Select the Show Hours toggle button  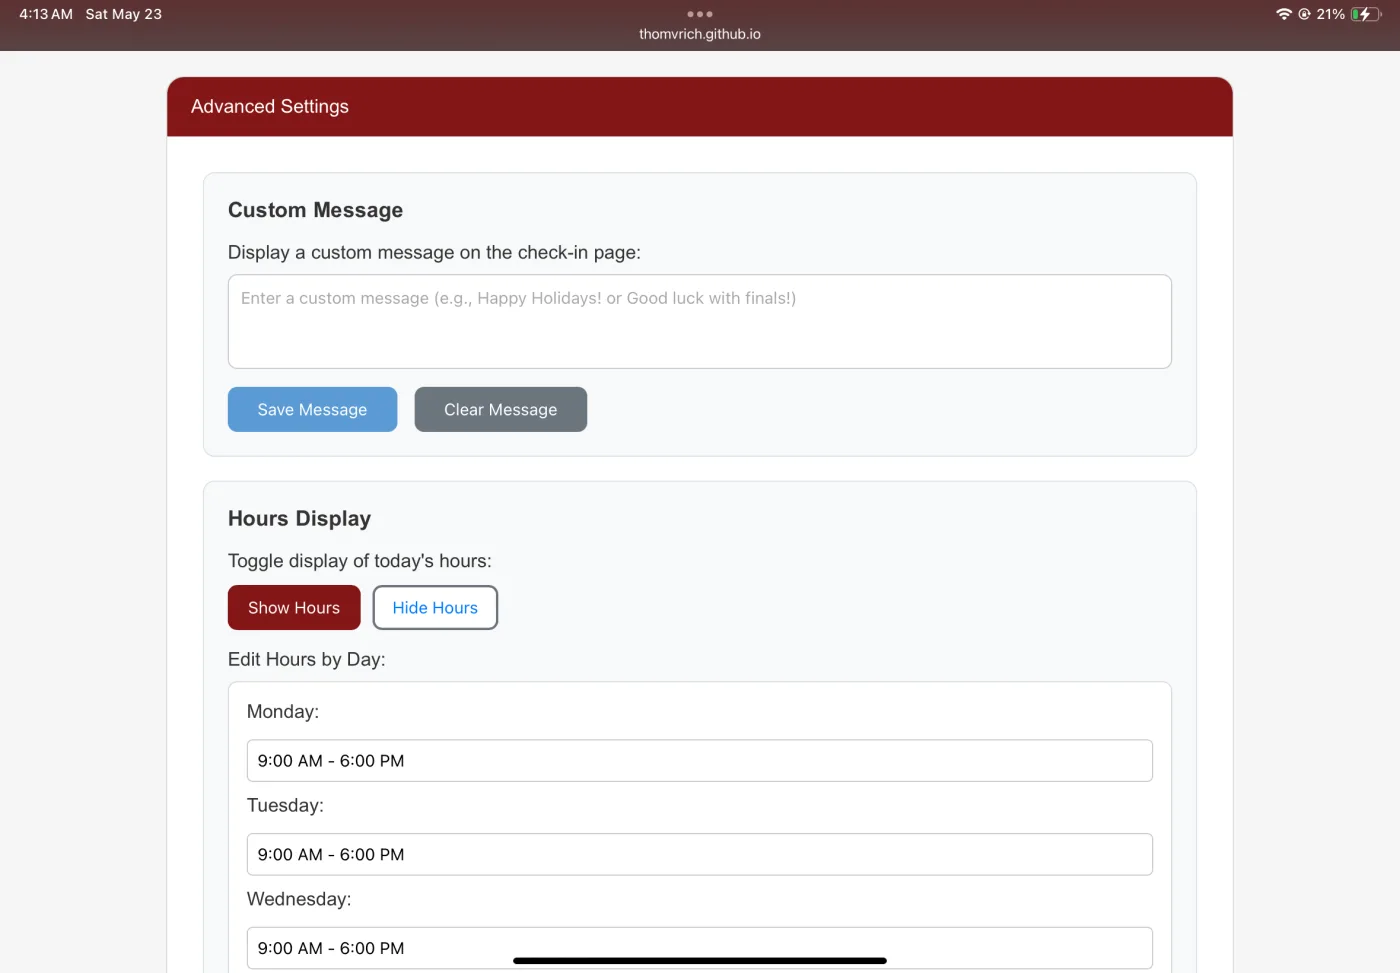click(x=294, y=607)
